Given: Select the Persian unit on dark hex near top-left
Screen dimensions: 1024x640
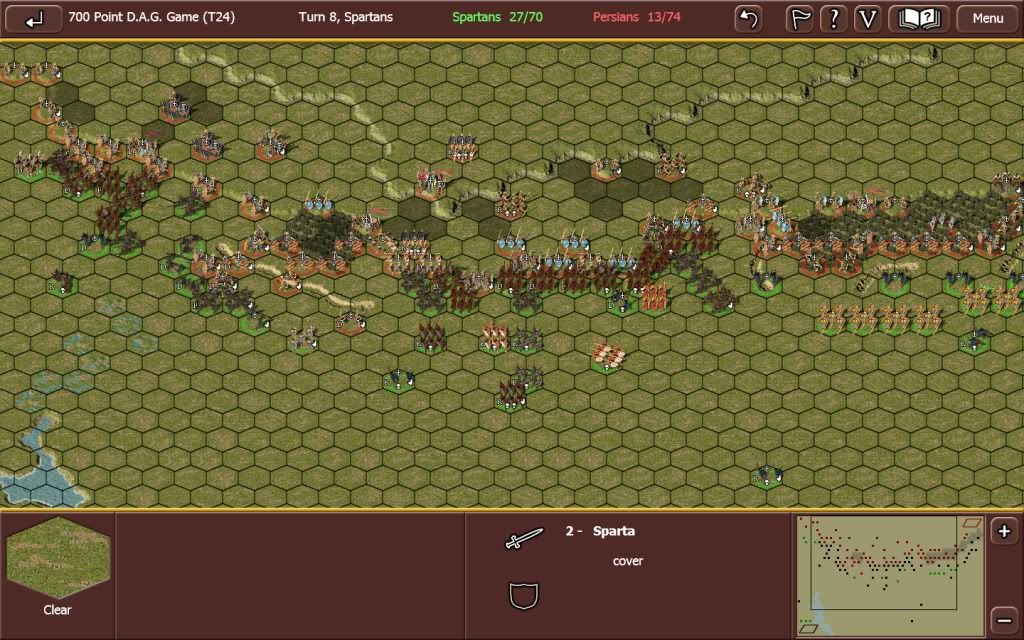Looking at the screenshot, I should click(175, 108).
